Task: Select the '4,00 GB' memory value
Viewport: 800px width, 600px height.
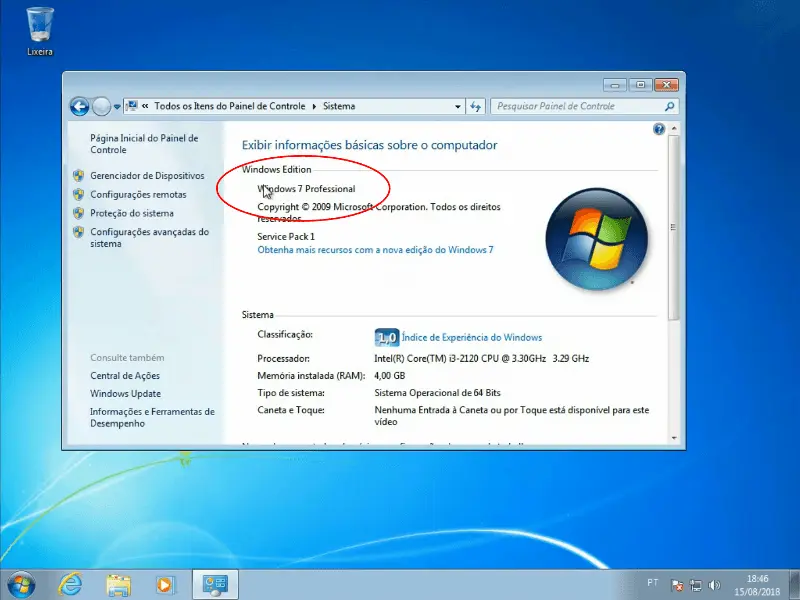Action: click(x=389, y=376)
